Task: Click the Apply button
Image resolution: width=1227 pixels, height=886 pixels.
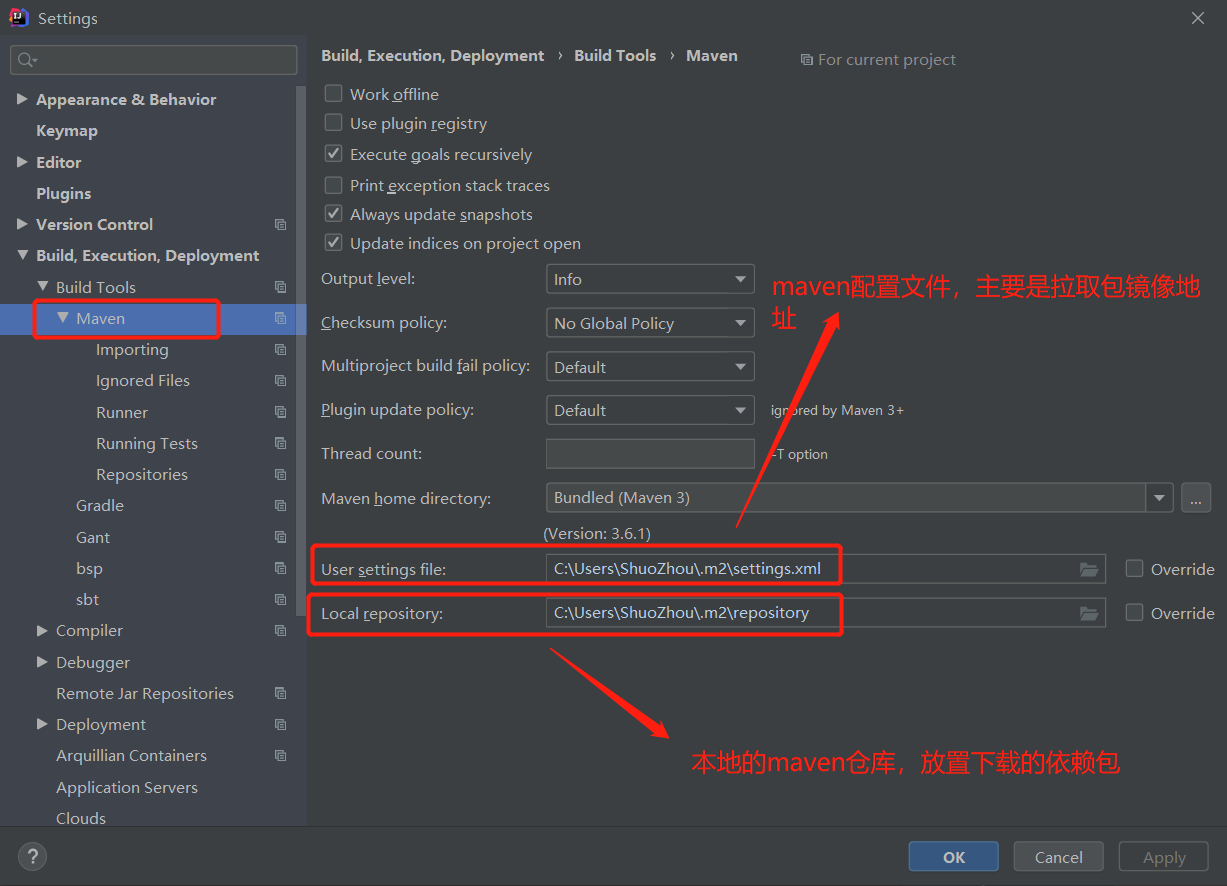Action: pyautogui.click(x=1164, y=857)
